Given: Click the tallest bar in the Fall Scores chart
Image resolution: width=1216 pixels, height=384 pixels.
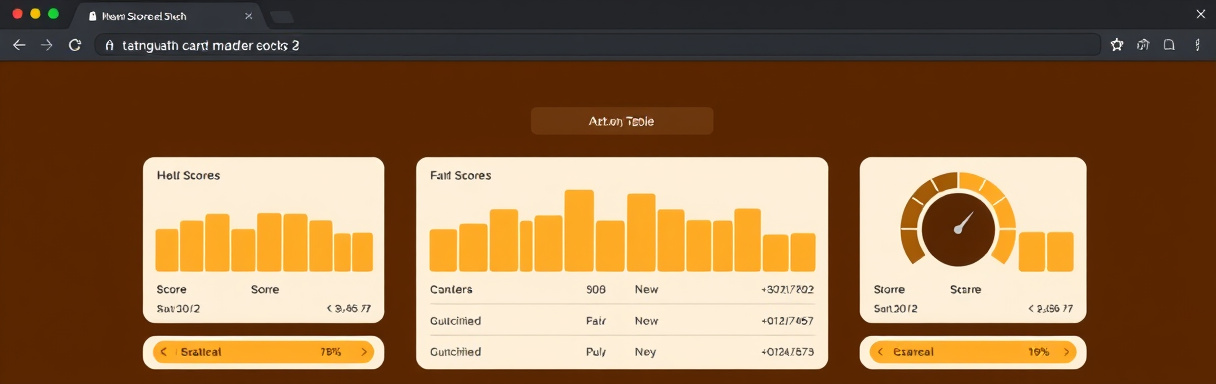Looking at the screenshot, I should point(579,231).
